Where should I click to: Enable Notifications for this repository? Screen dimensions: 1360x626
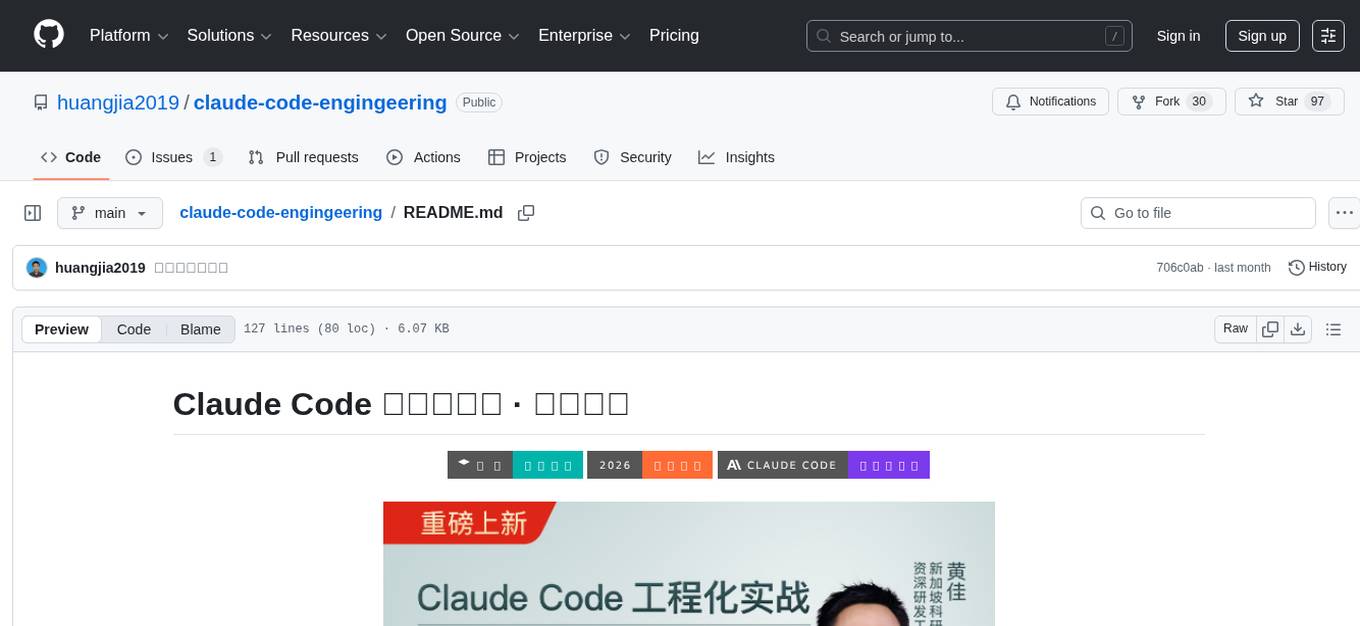pyautogui.click(x=1050, y=101)
